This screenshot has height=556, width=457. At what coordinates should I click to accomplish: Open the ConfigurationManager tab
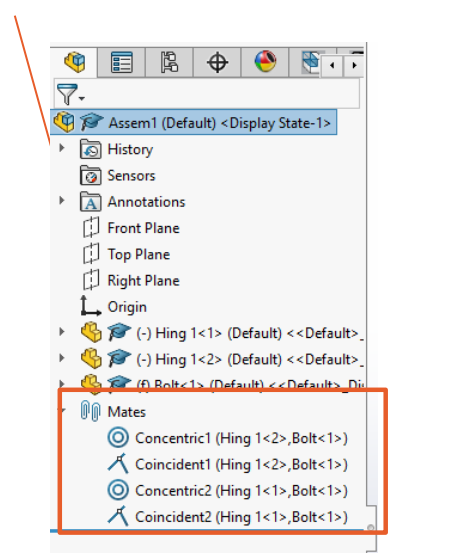coord(169,62)
